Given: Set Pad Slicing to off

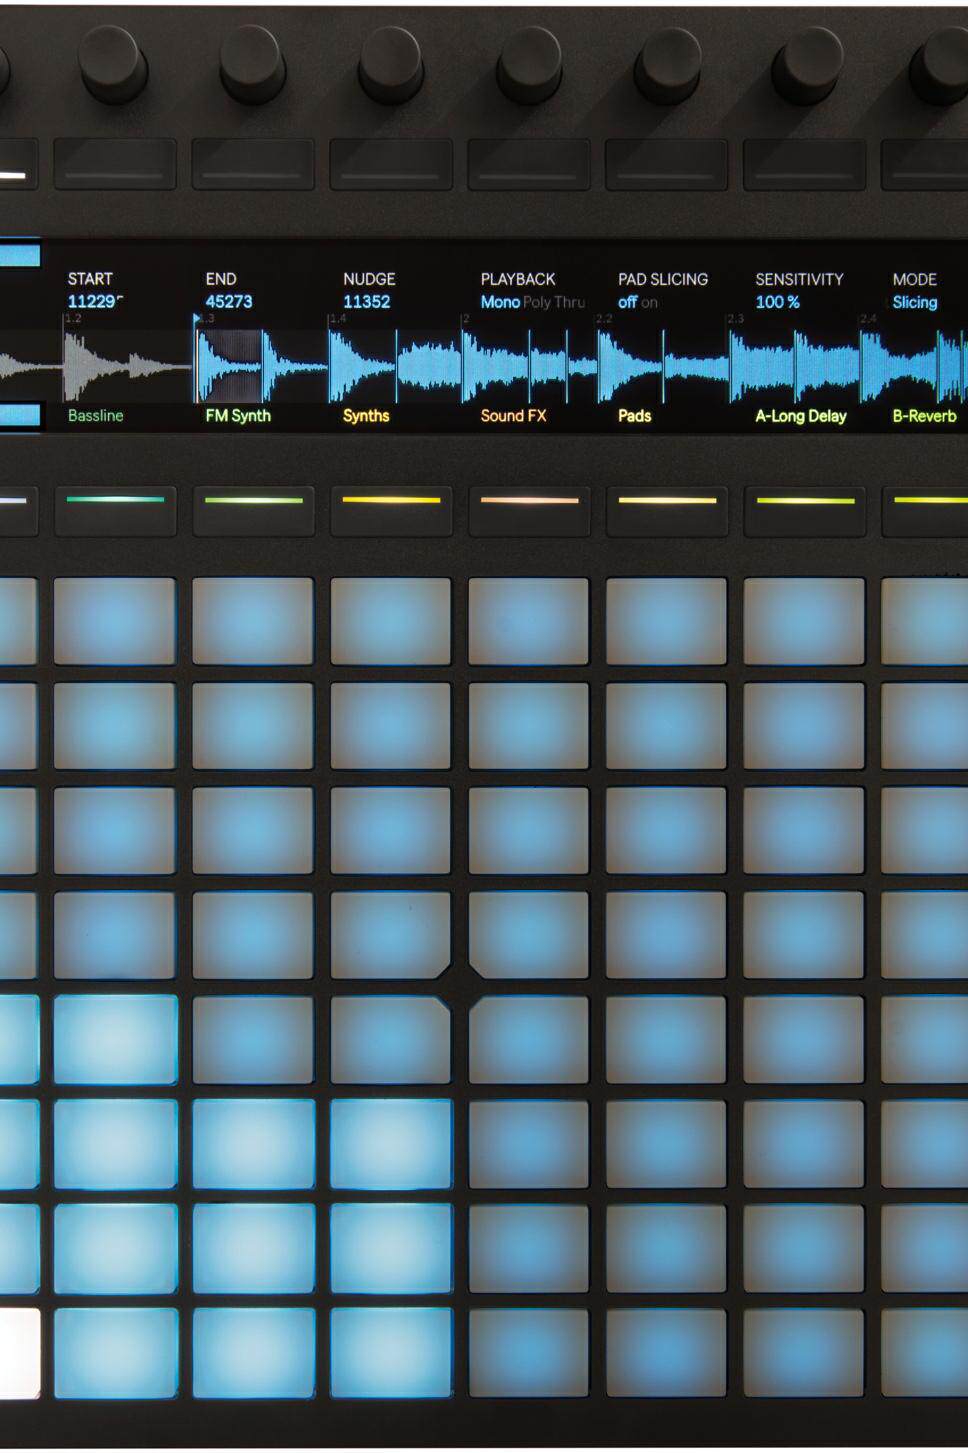Looking at the screenshot, I should [627, 302].
